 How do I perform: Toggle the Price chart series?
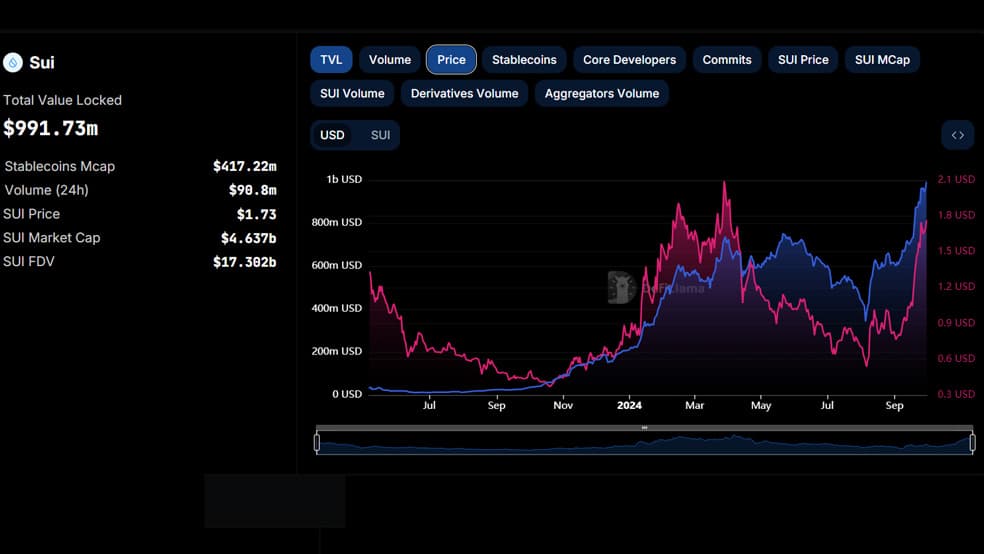point(451,60)
